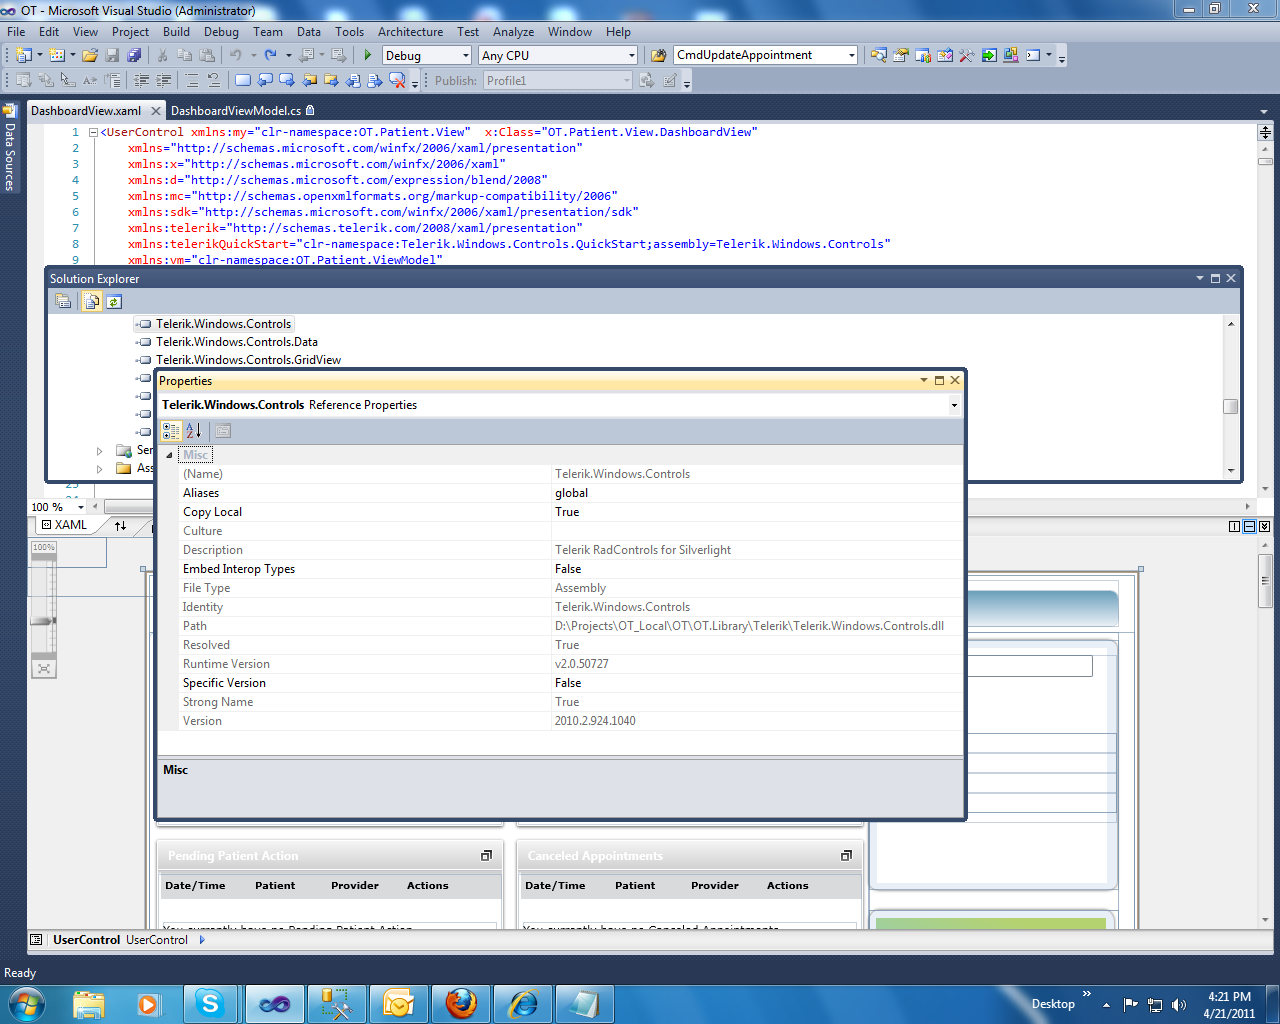Switch Properties grid to Alphabetical view
The height and width of the screenshot is (1024, 1280).
click(x=194, y=430)
